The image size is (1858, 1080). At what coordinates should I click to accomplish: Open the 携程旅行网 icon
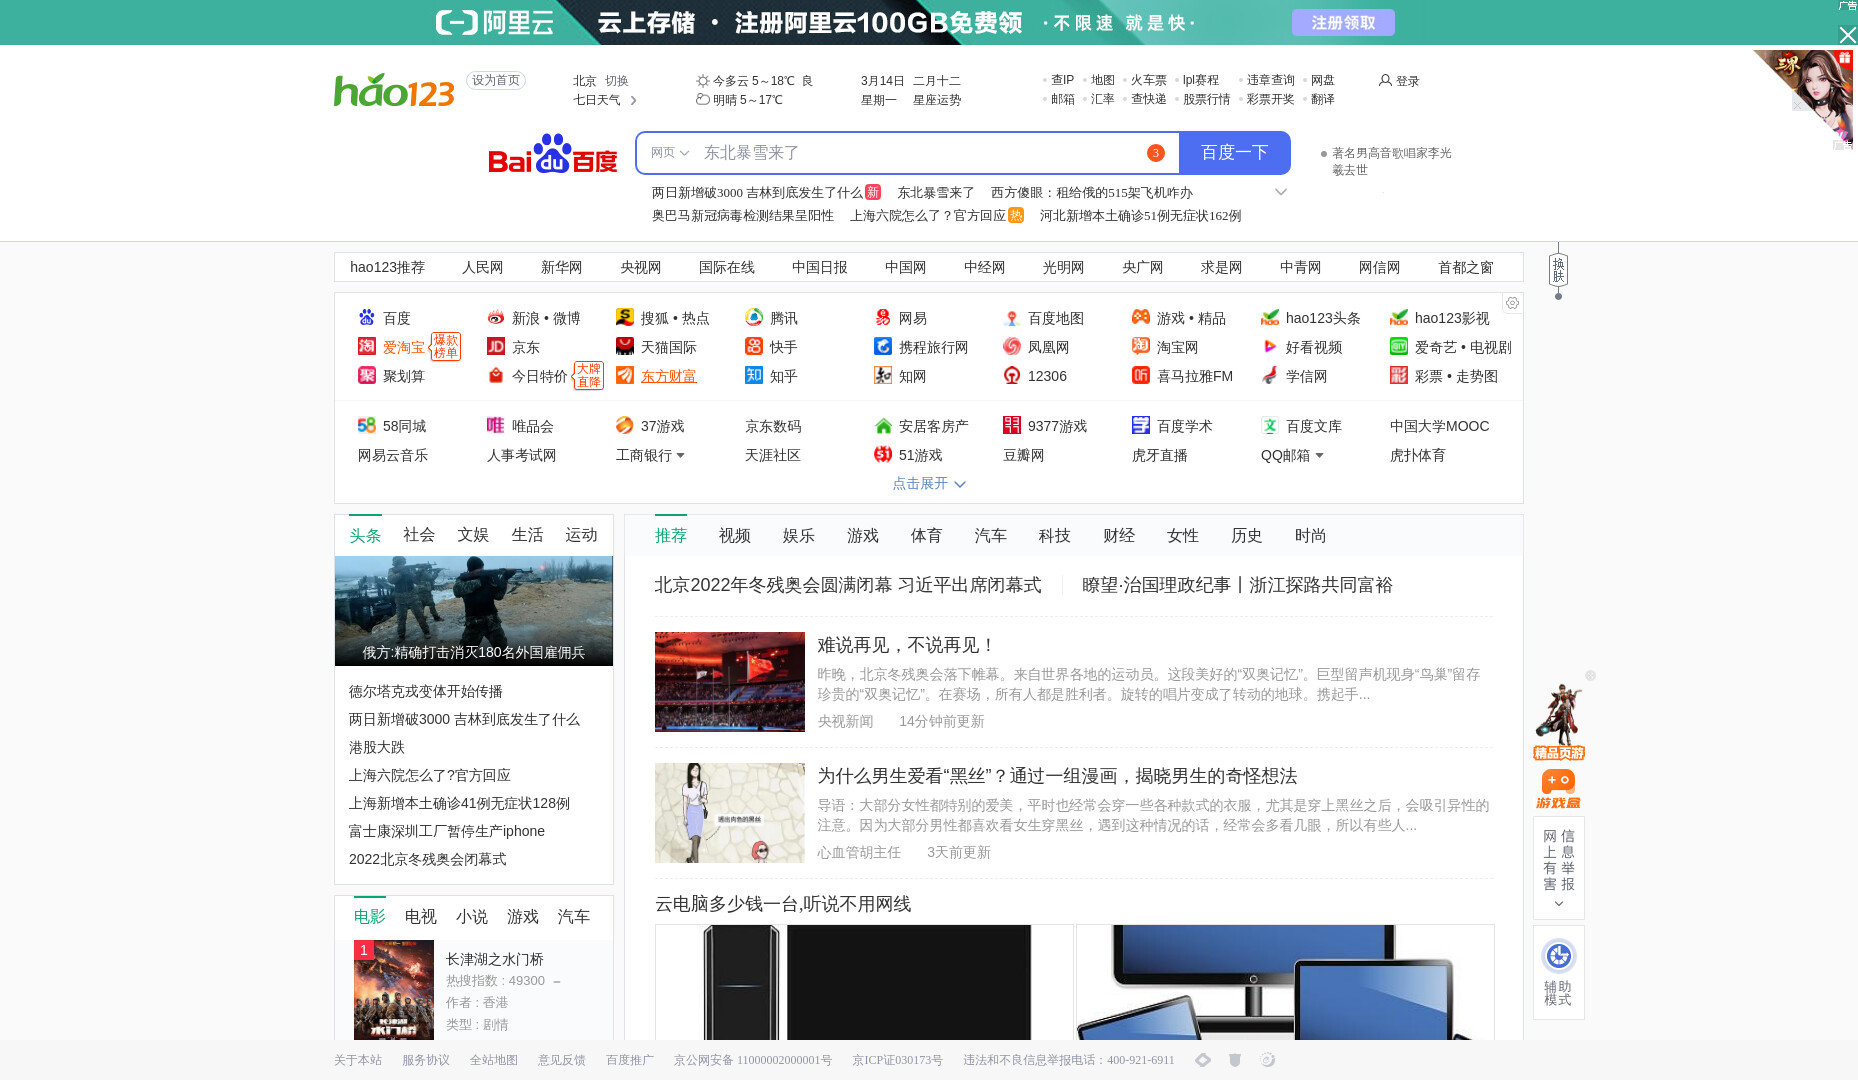[883, 347]
